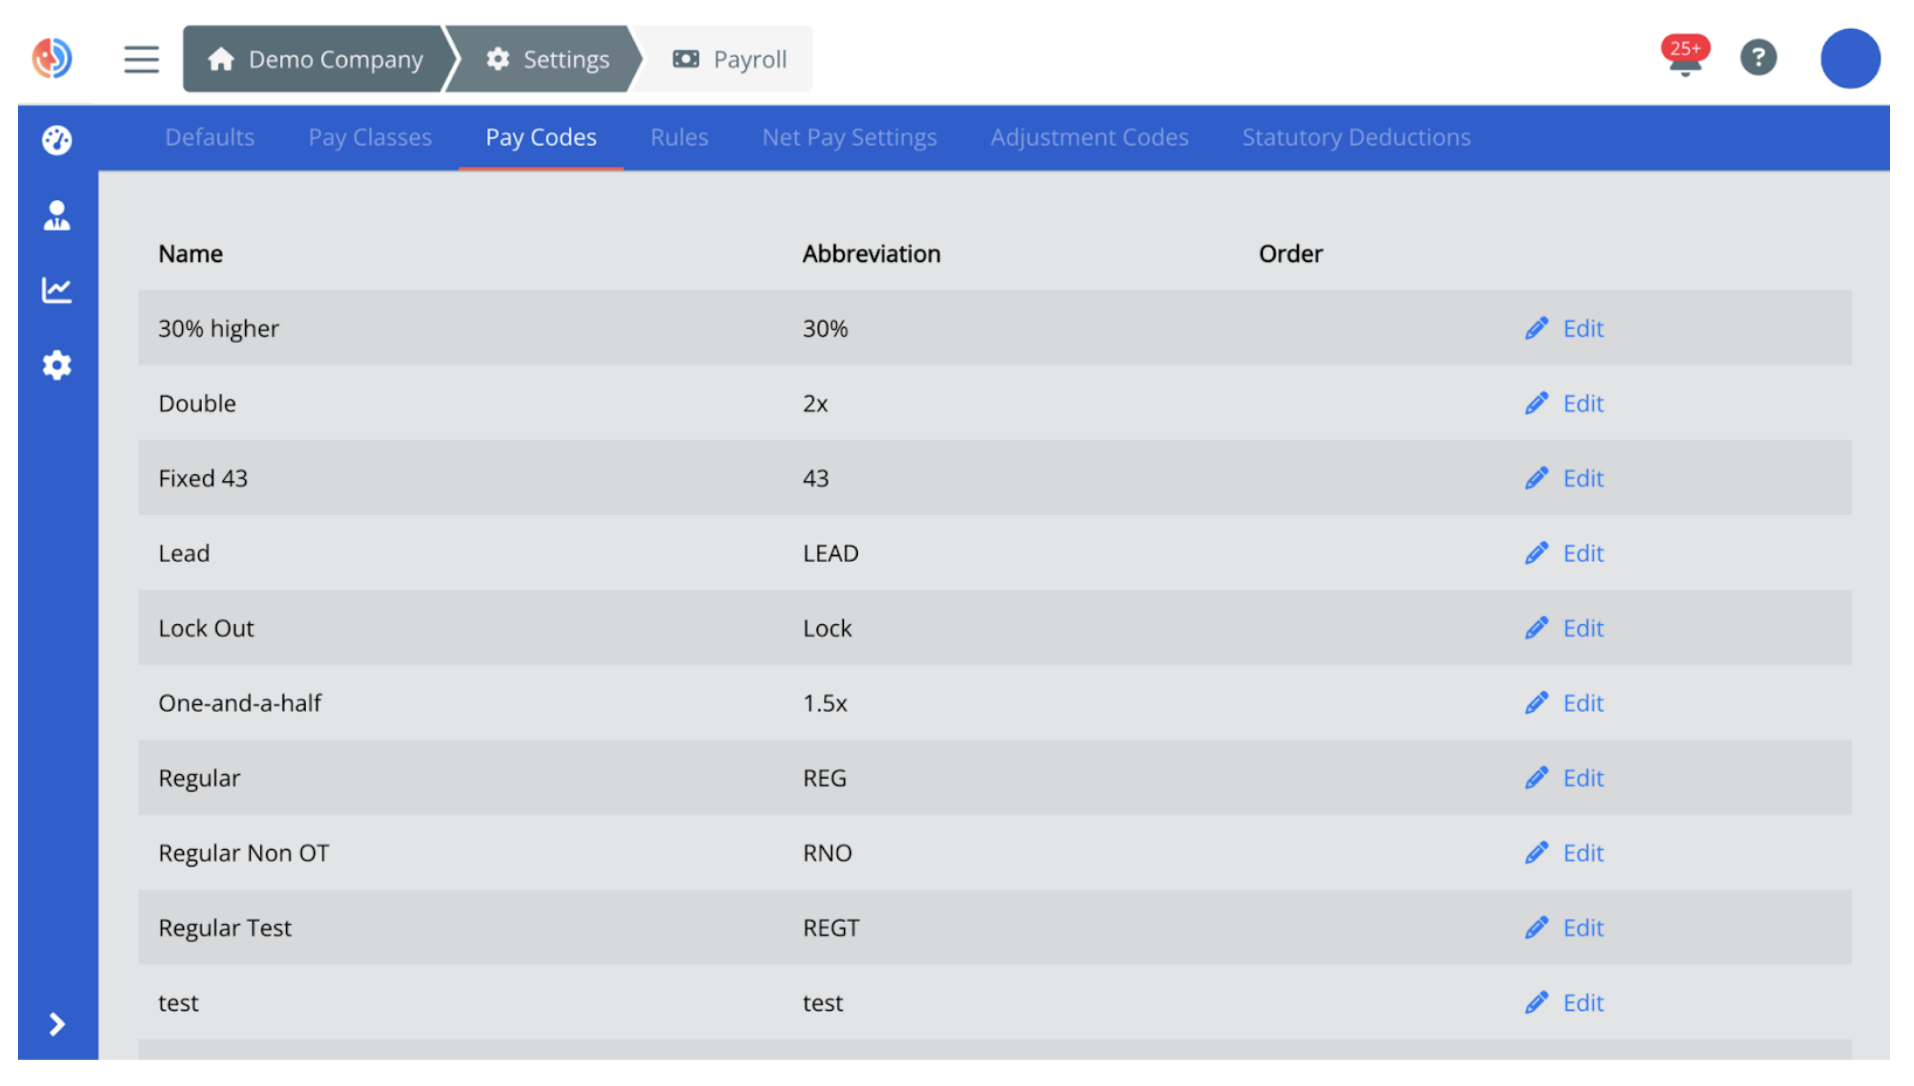Image resolution: width=1914 pixels, height=1086 pixels.
Task: Expand the sidebar using the bottom chevron
Action: pyautogui.click(x=57, y=1024)
